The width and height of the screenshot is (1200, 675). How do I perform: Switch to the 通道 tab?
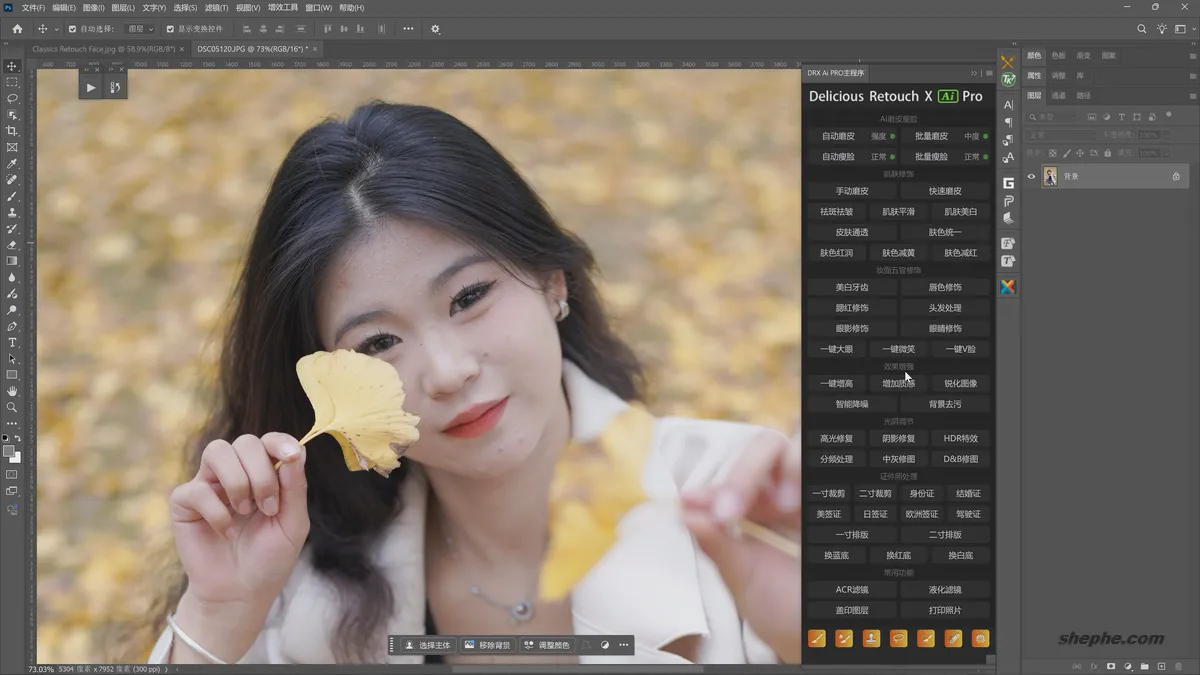1060,96
